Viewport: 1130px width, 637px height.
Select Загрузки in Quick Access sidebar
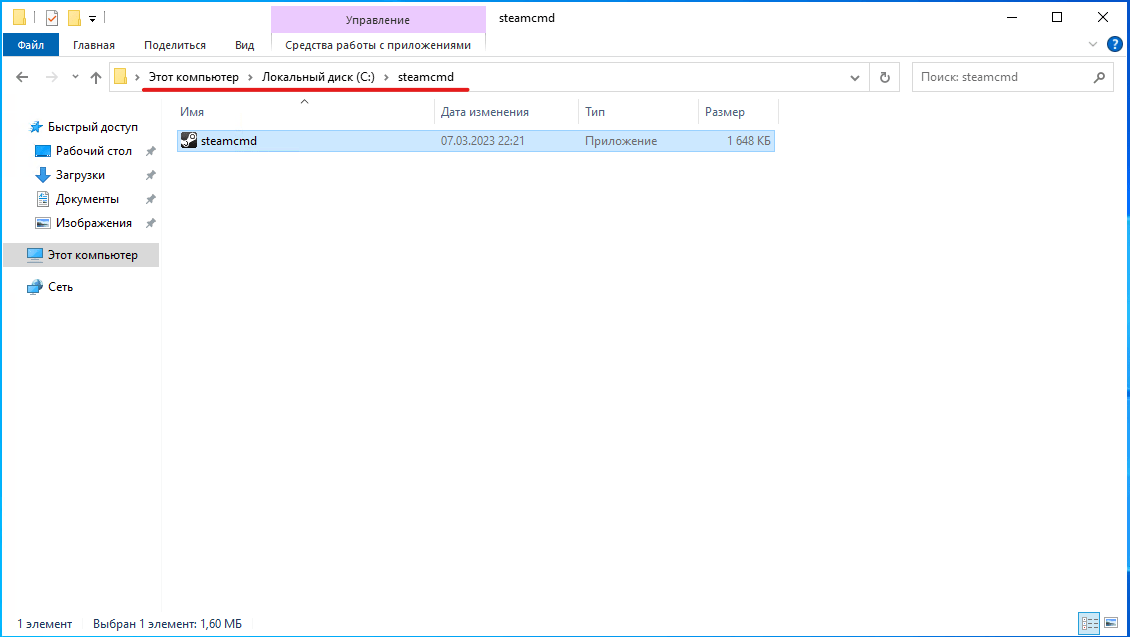tap(80, 175)
